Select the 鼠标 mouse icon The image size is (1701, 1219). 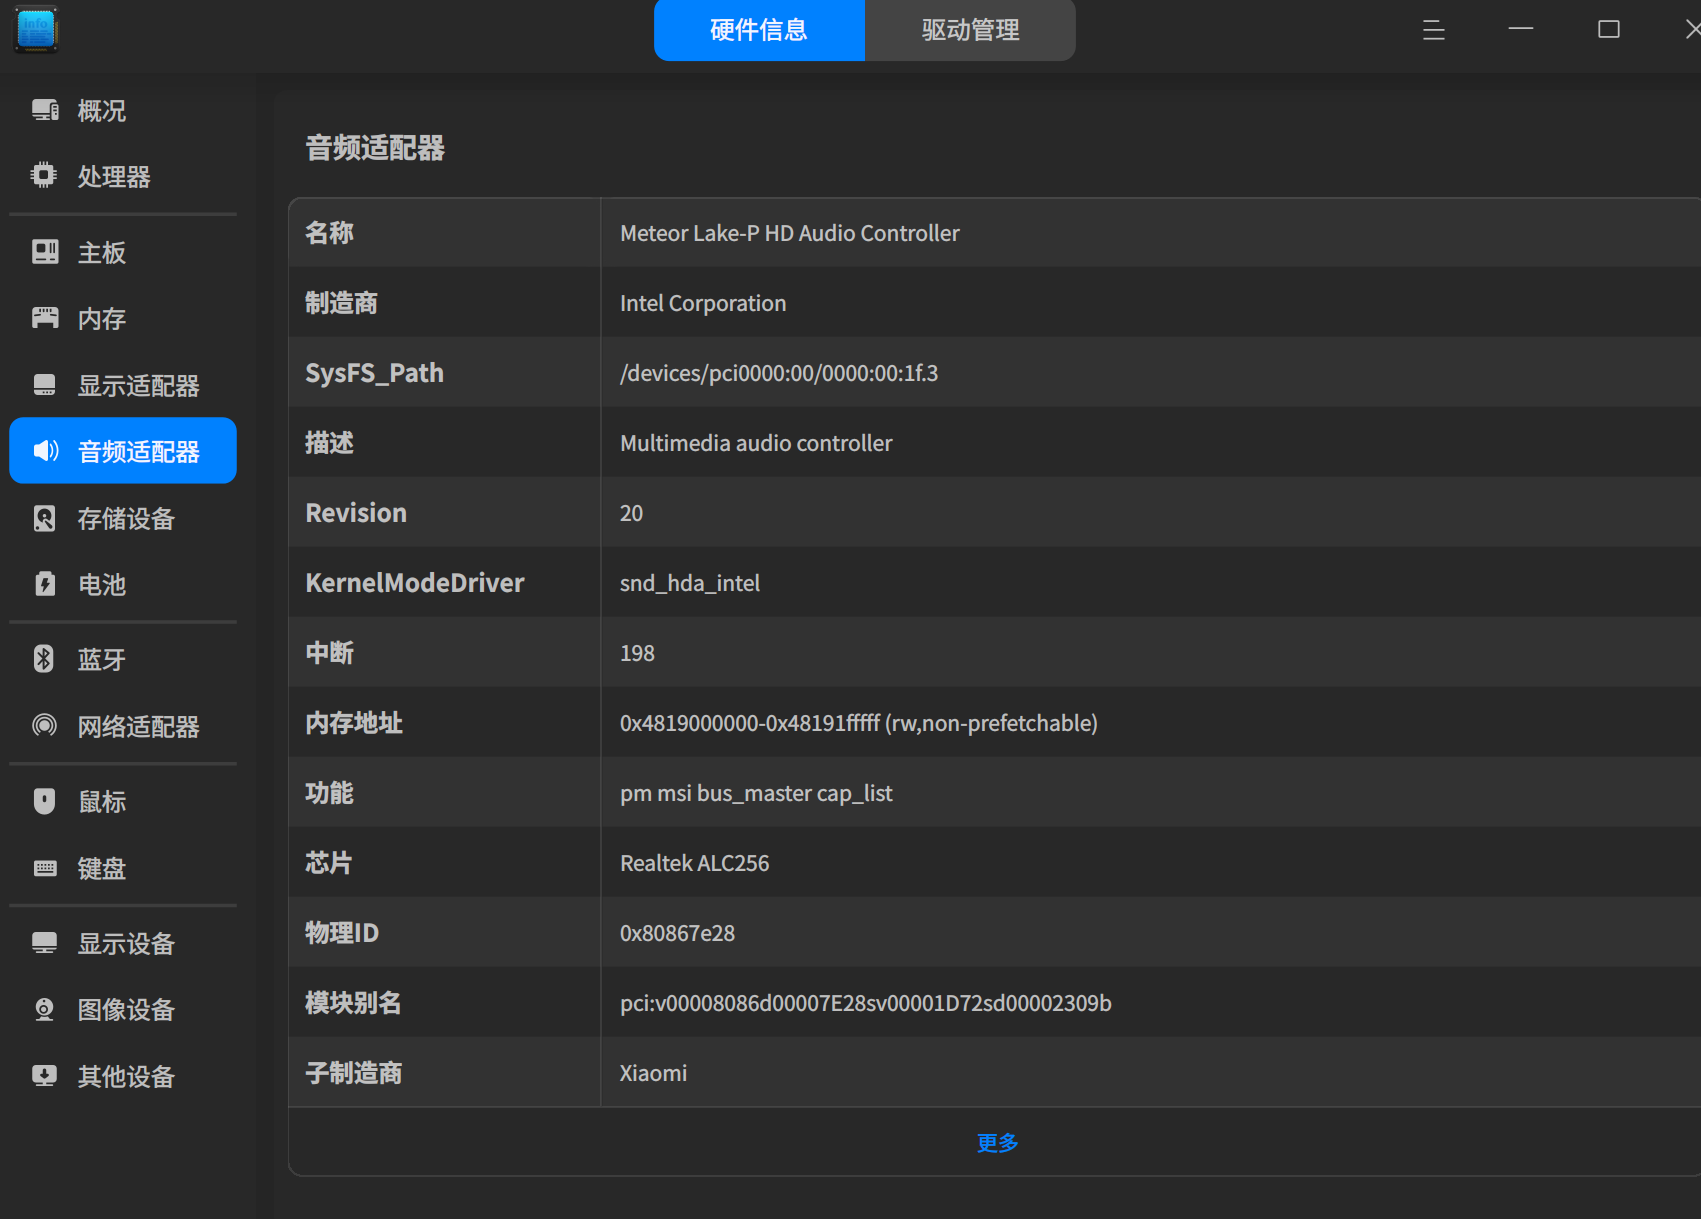pos(45,801)
